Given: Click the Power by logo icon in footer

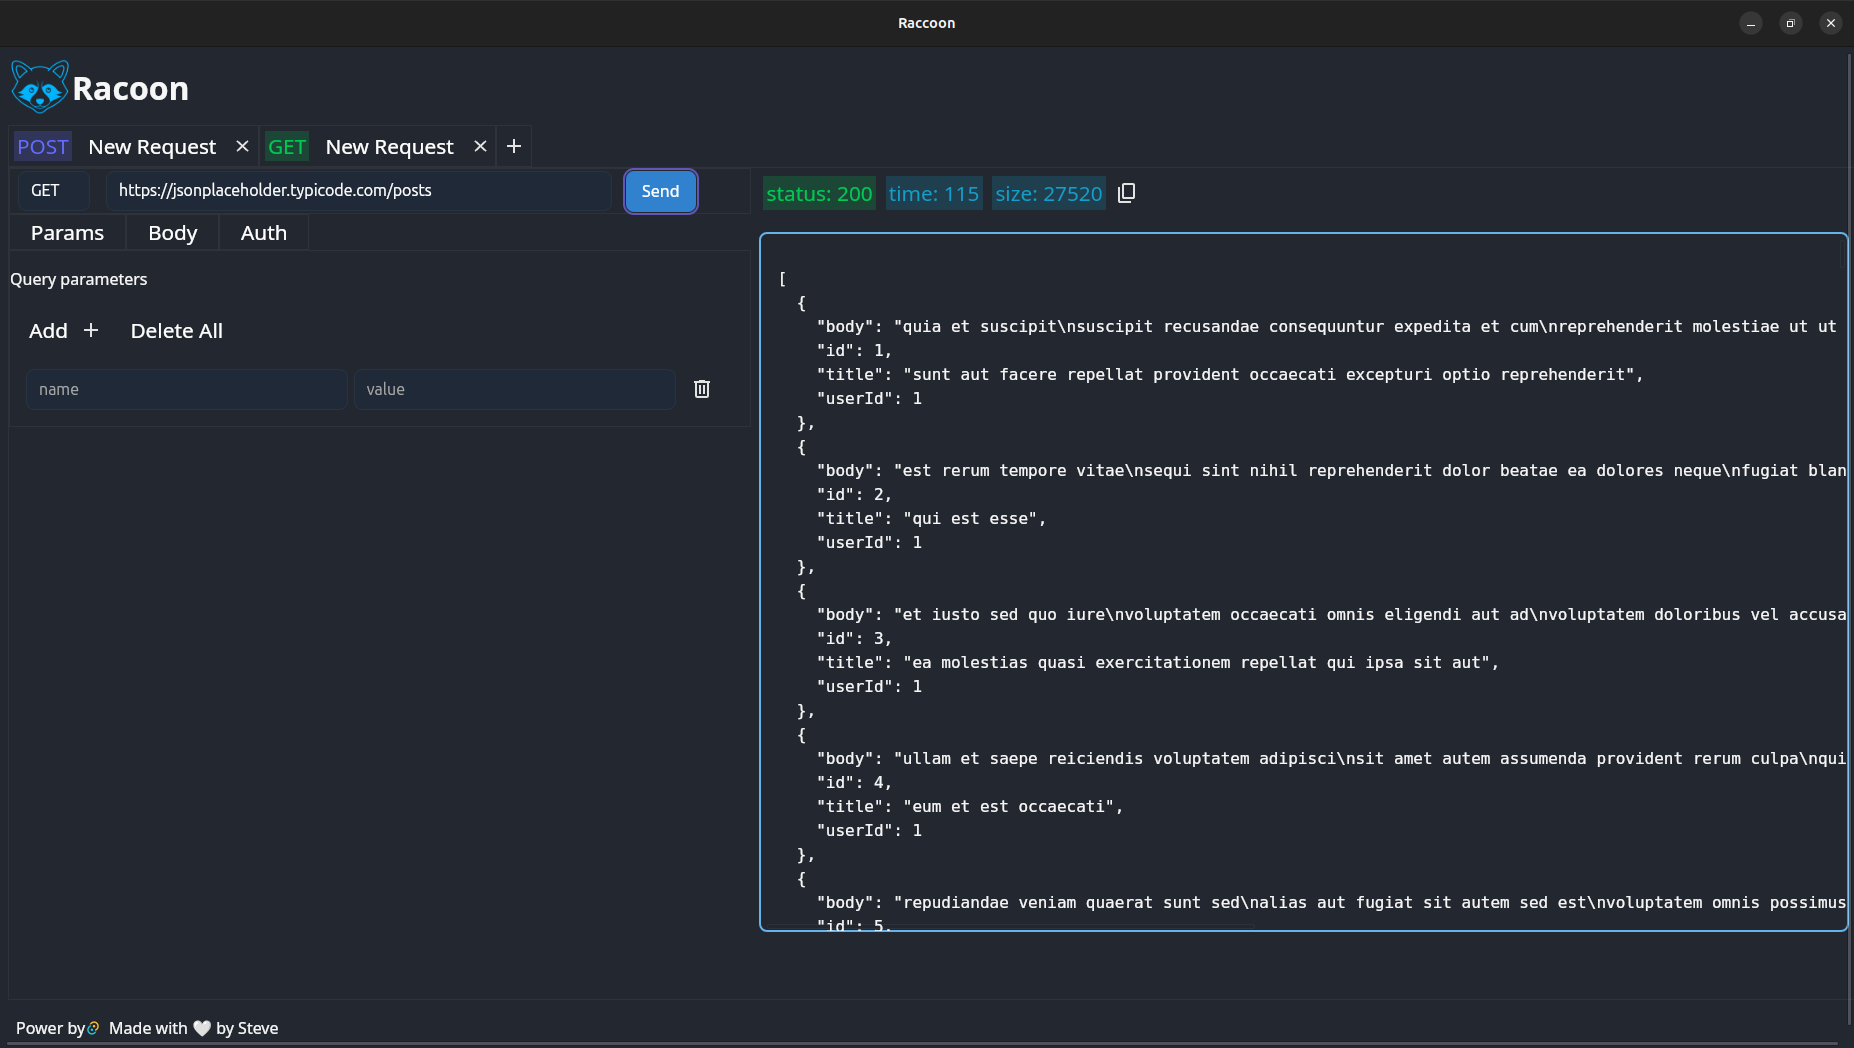Looking at the screenshot, I should click(x=94, y=1028).
